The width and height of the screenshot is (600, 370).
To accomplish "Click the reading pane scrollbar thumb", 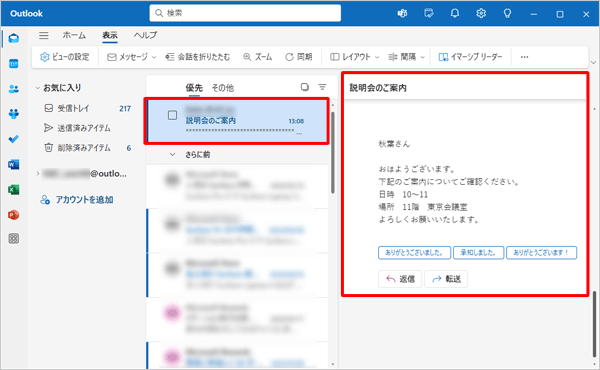I will click(x=595, y=323).
